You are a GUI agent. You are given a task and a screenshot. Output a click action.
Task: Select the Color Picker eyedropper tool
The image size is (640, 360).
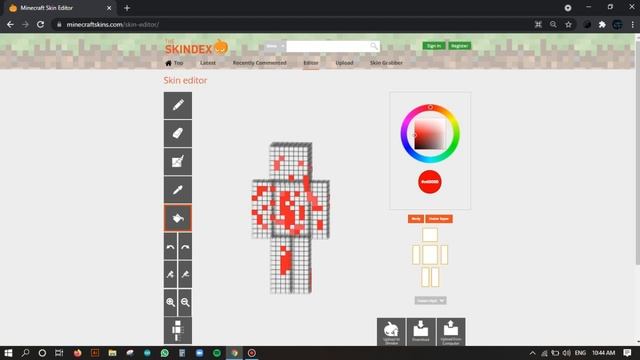[x=178, y=190]
